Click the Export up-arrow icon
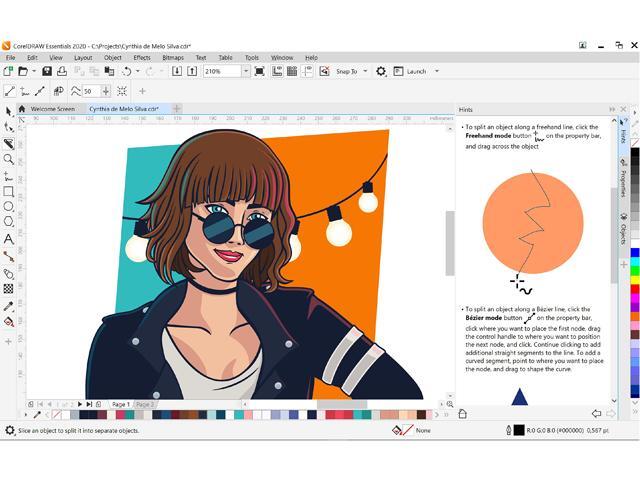640x480 pixels. 192,71
